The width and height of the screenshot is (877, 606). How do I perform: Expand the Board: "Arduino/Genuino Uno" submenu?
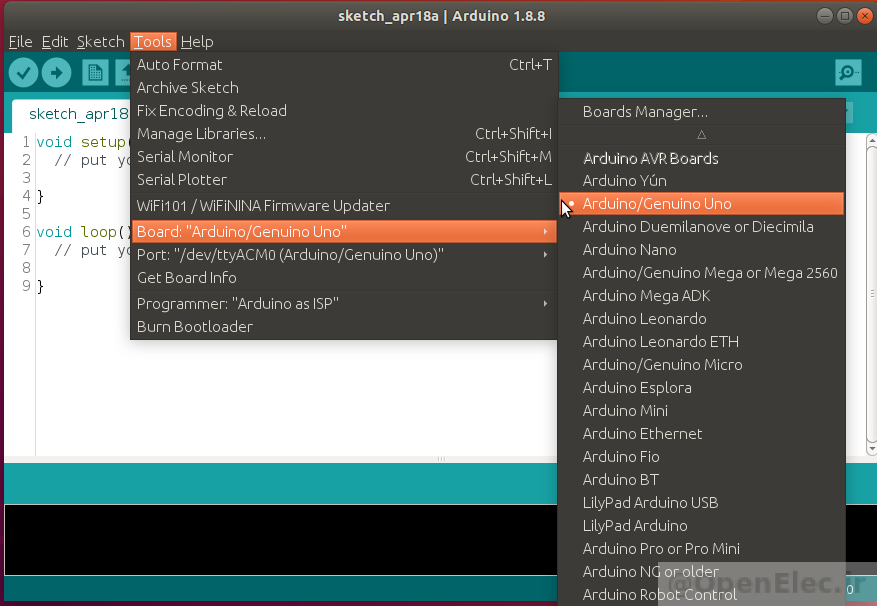pos(344,232)
